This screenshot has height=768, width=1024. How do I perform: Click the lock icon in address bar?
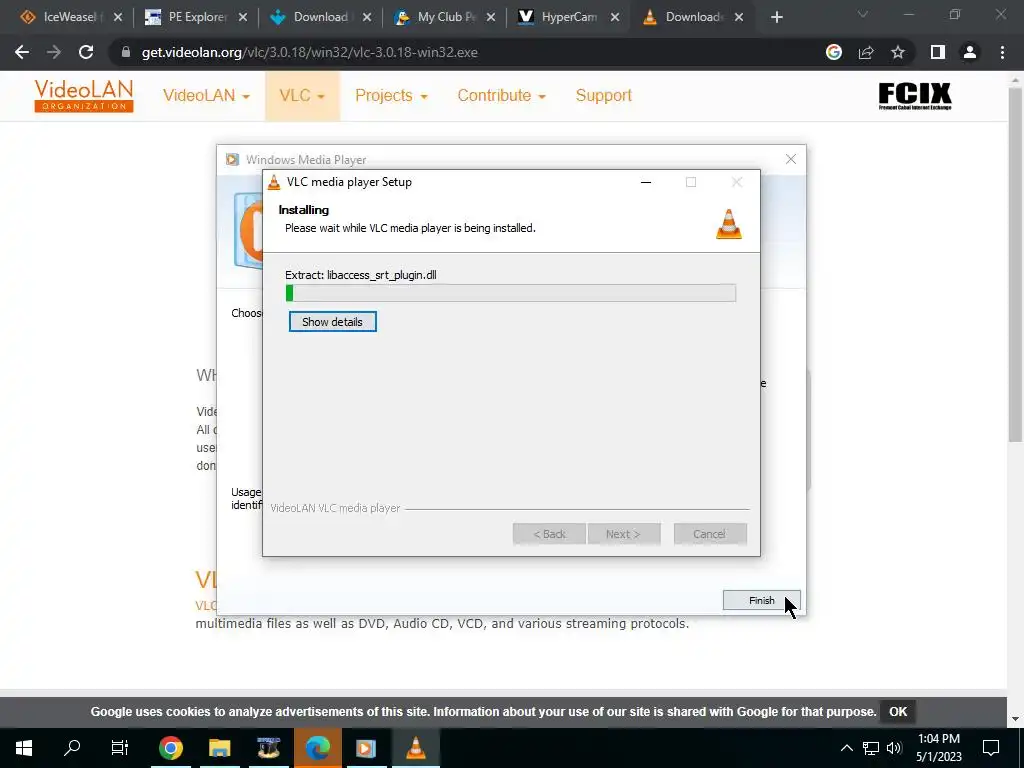coord(125,52)
